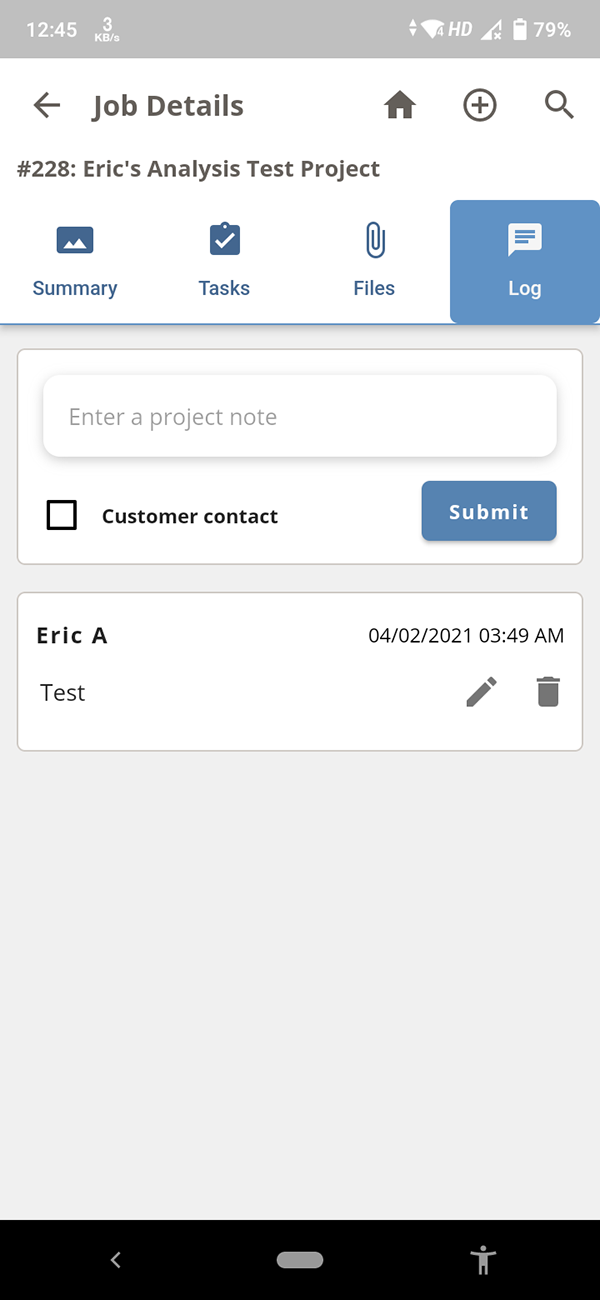Open the Tasks tab
This screenshot has width=600, height=1300.
click(x=224, y=262)
